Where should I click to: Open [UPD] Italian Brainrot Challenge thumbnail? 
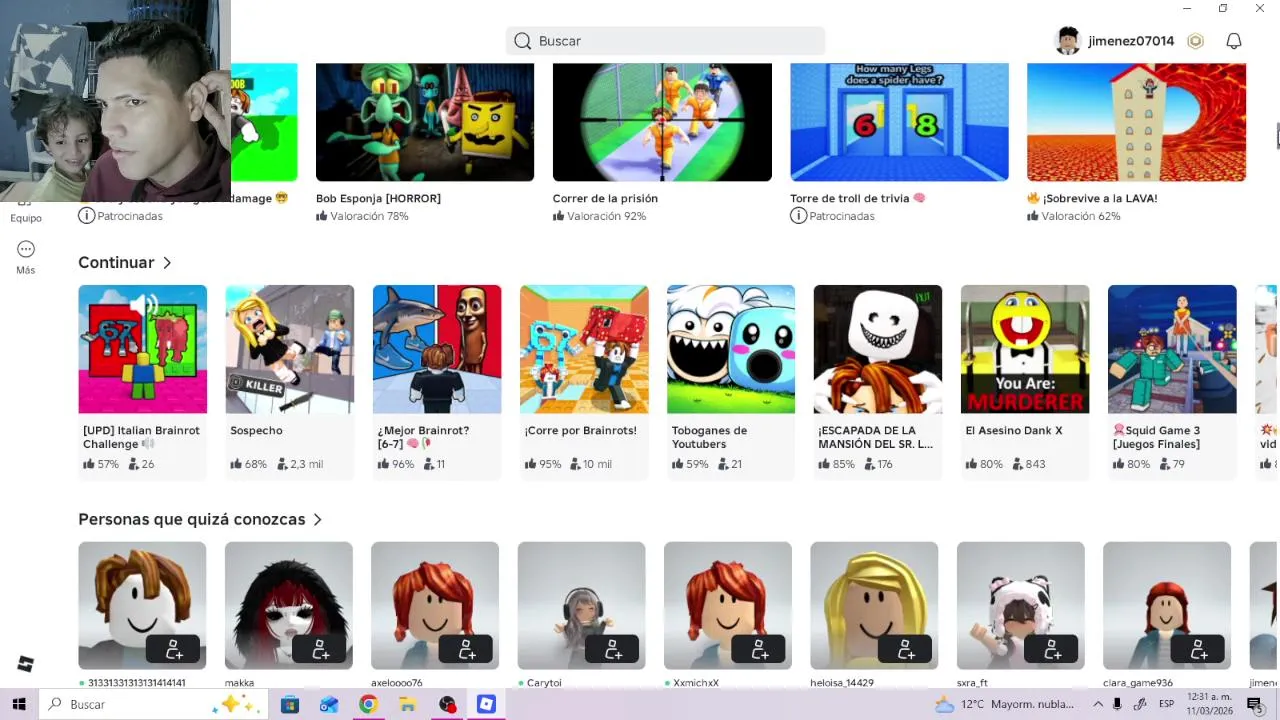(x=143, y=349)
